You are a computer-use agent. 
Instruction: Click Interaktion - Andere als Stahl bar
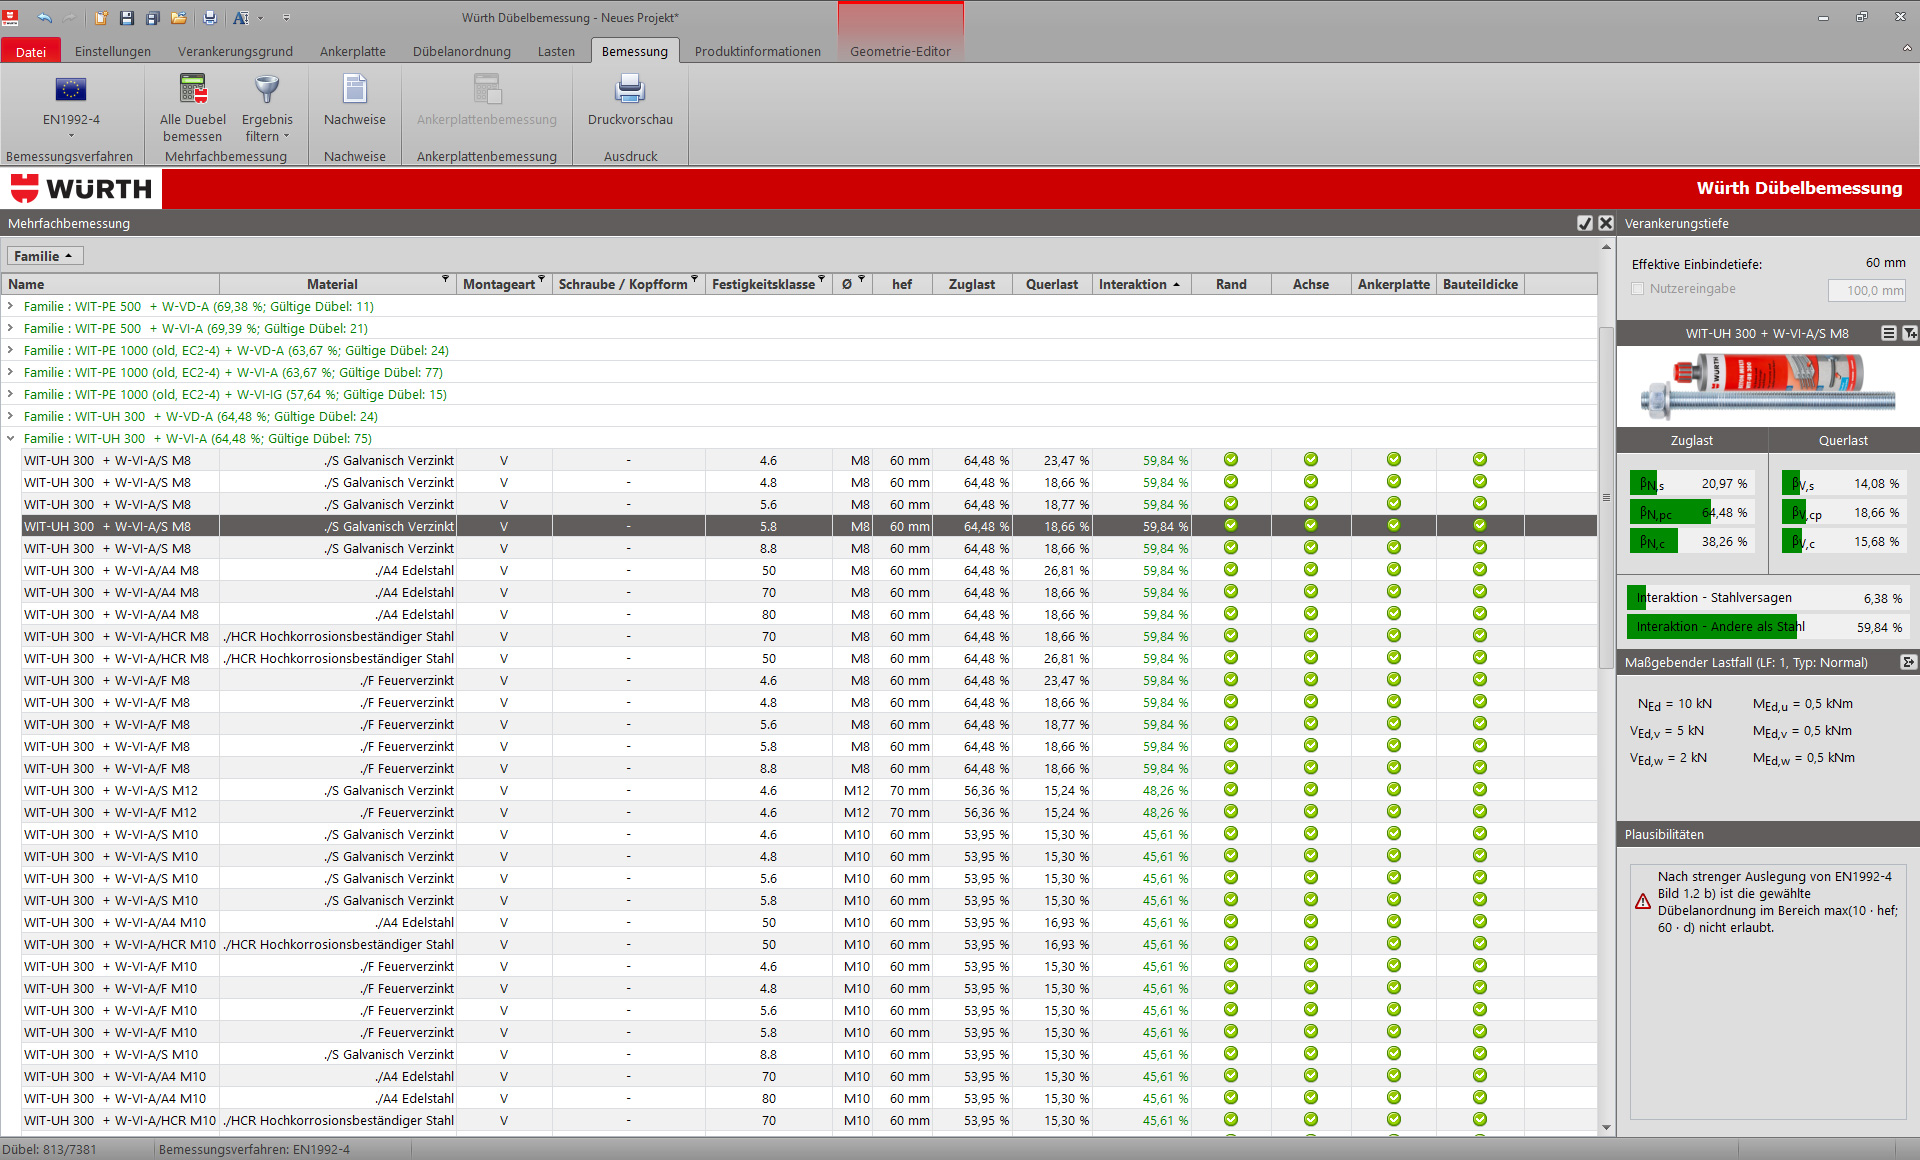tap(1766, 627)
